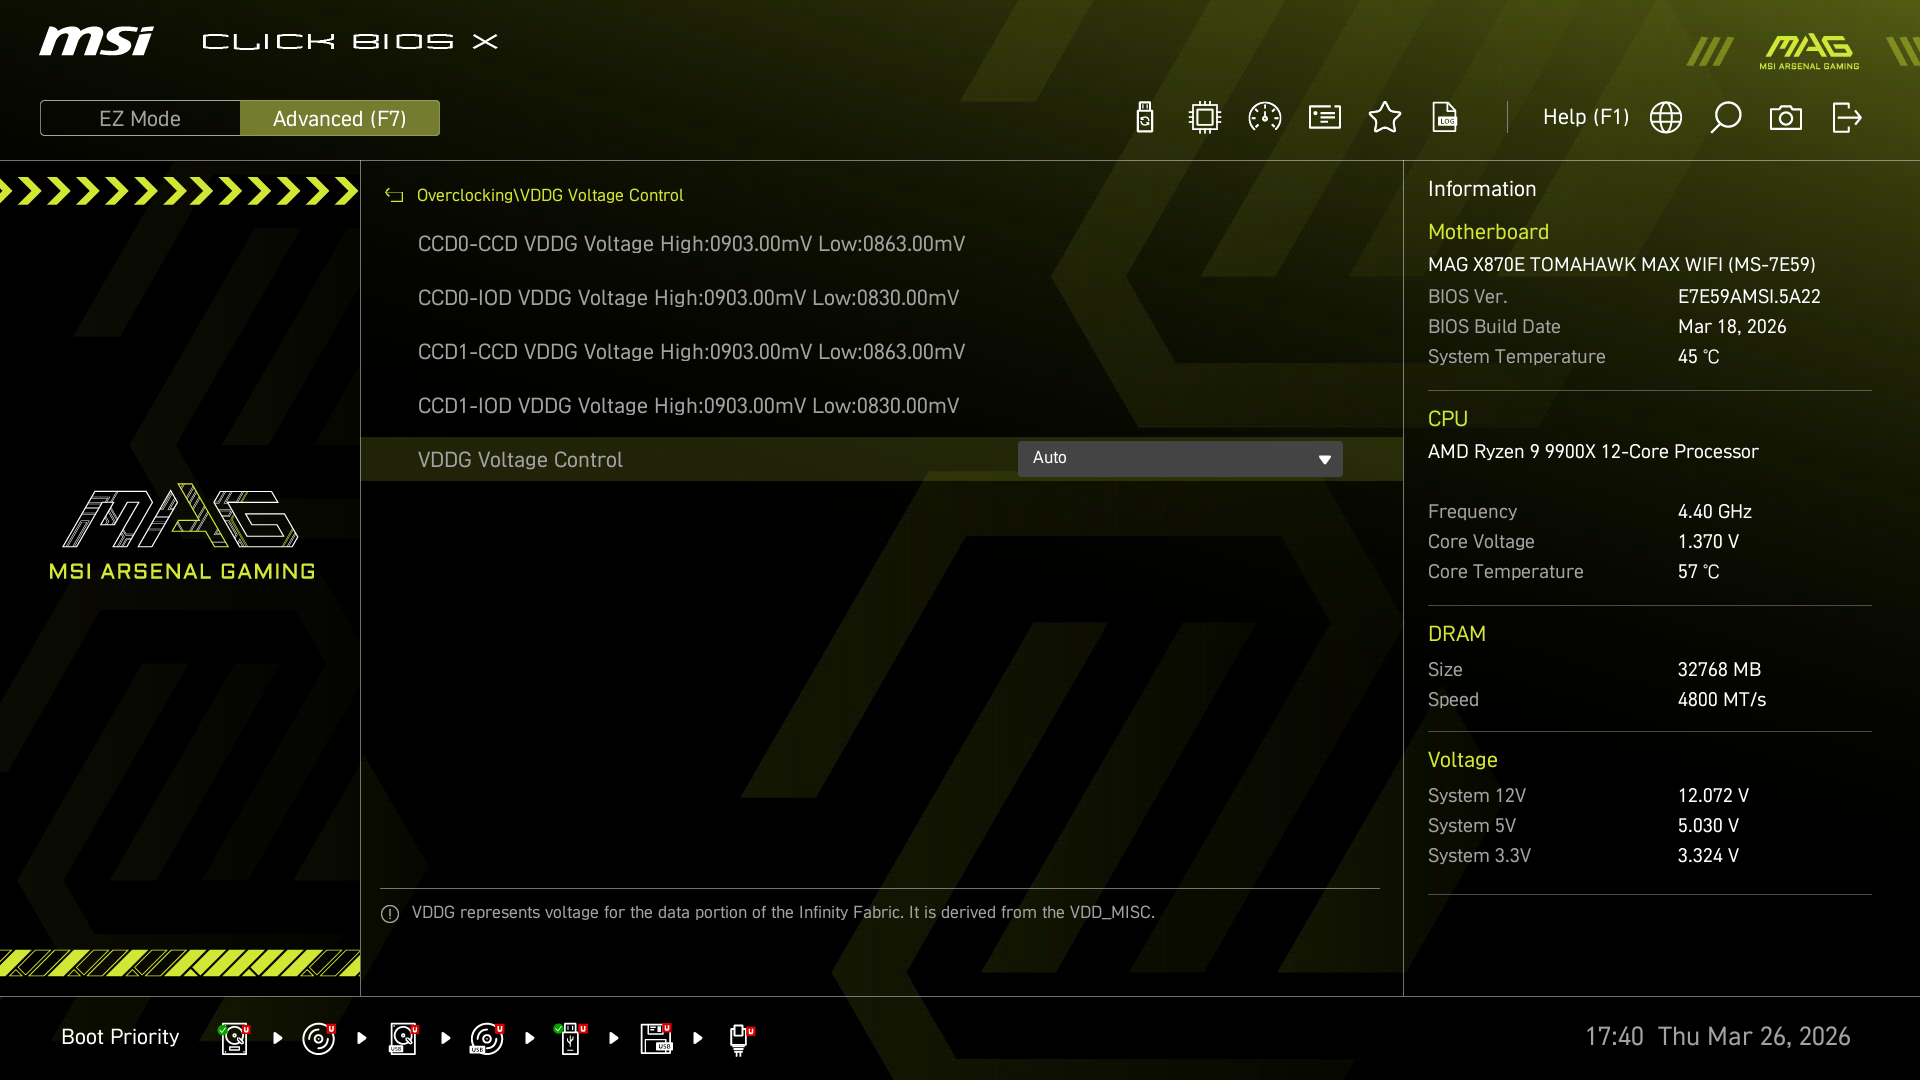Open Help (F1)
The height and width of the screenshot is (1080, 1920).
(1585, 117)
